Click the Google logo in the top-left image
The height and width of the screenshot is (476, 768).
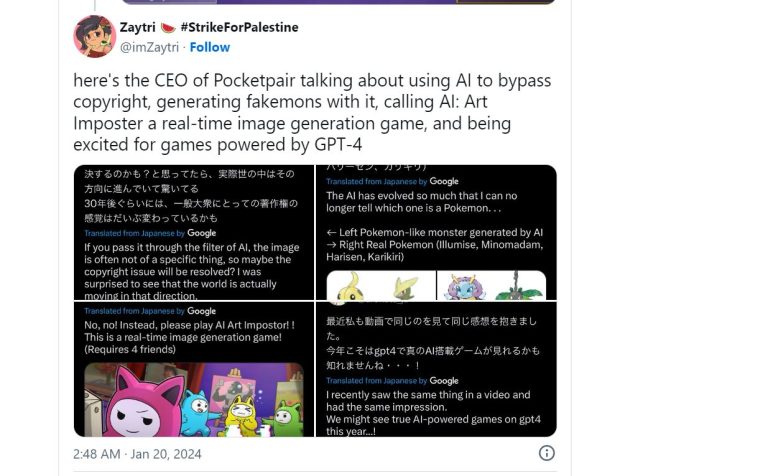tap(202, 233)
